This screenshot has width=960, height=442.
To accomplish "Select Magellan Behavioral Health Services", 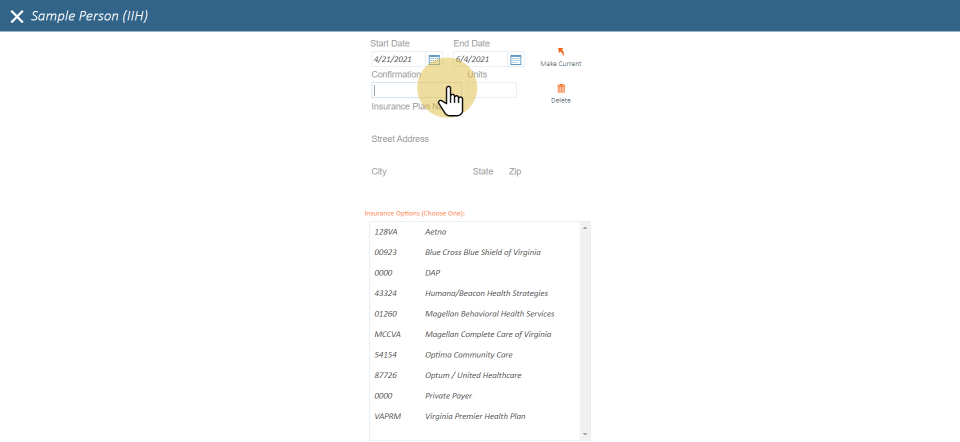I will (489, 313).
